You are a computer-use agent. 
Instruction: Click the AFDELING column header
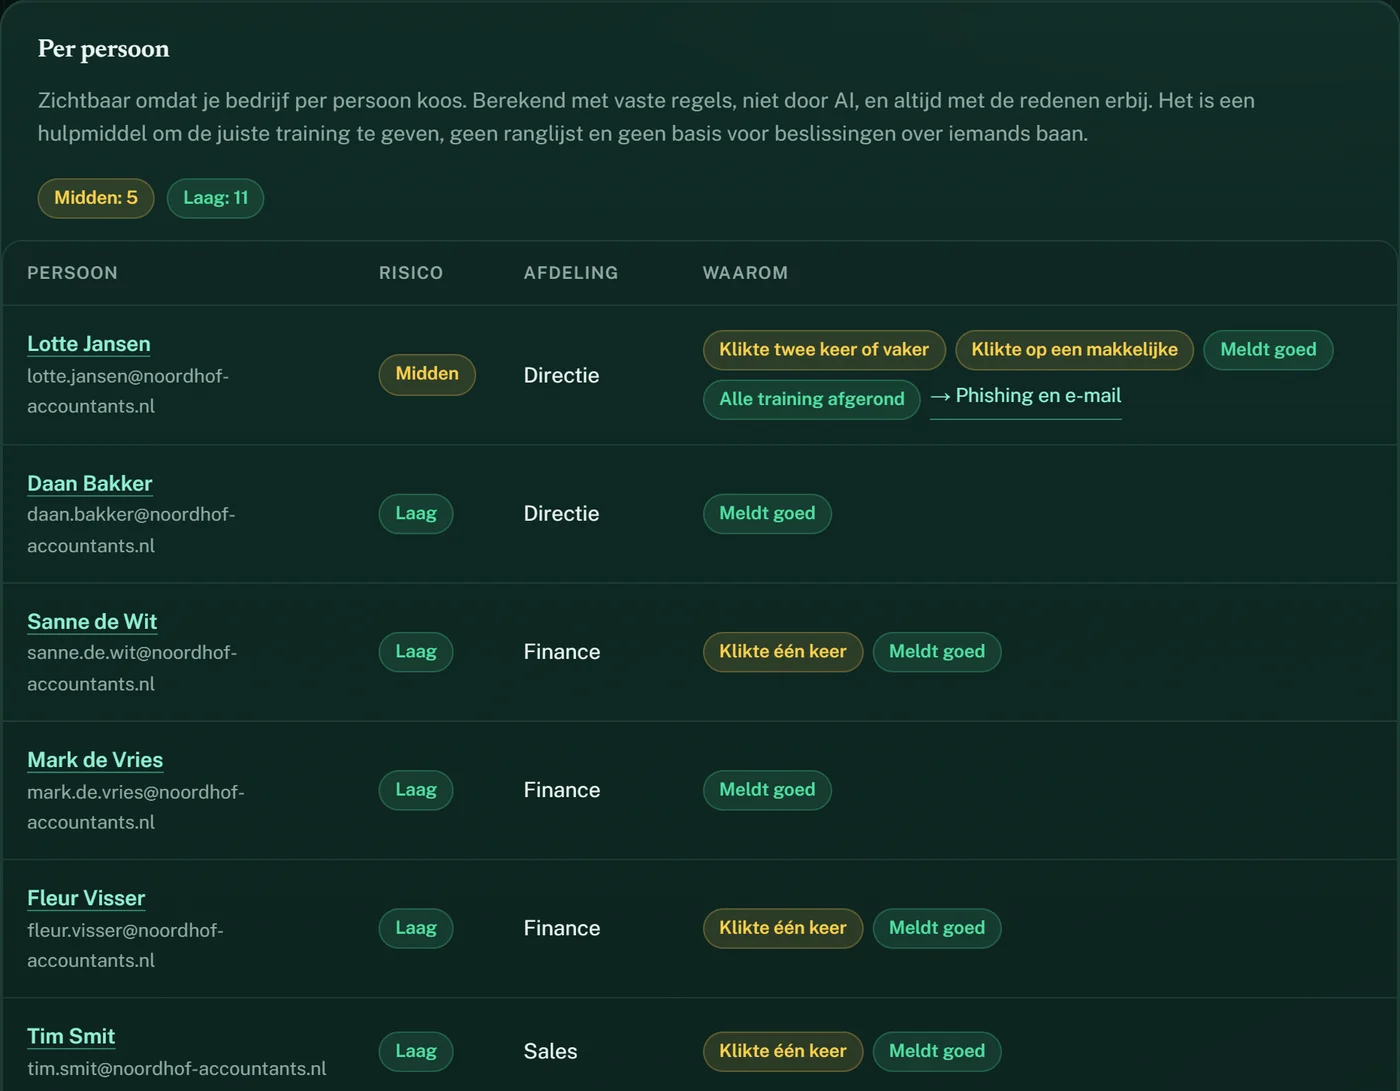coord(571,273)
